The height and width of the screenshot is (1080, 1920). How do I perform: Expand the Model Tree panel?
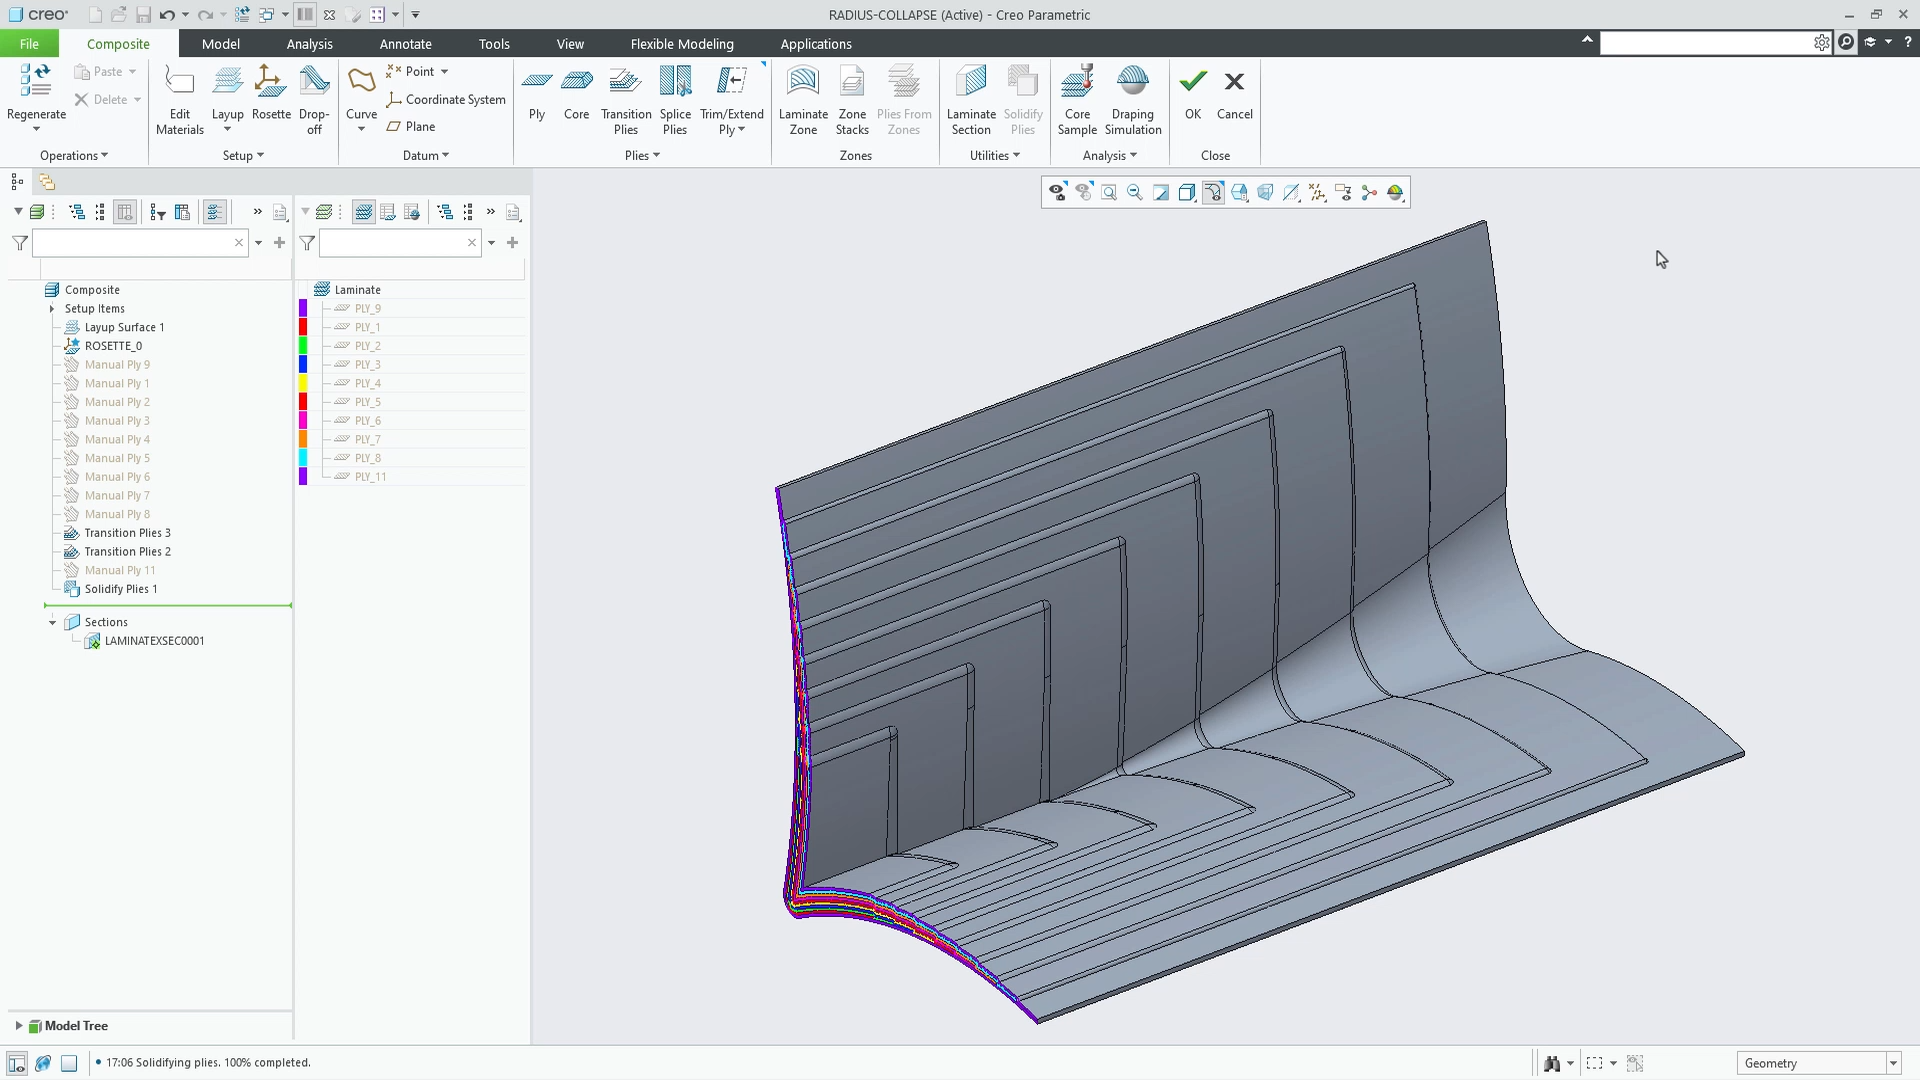[x=18, y=1026]
